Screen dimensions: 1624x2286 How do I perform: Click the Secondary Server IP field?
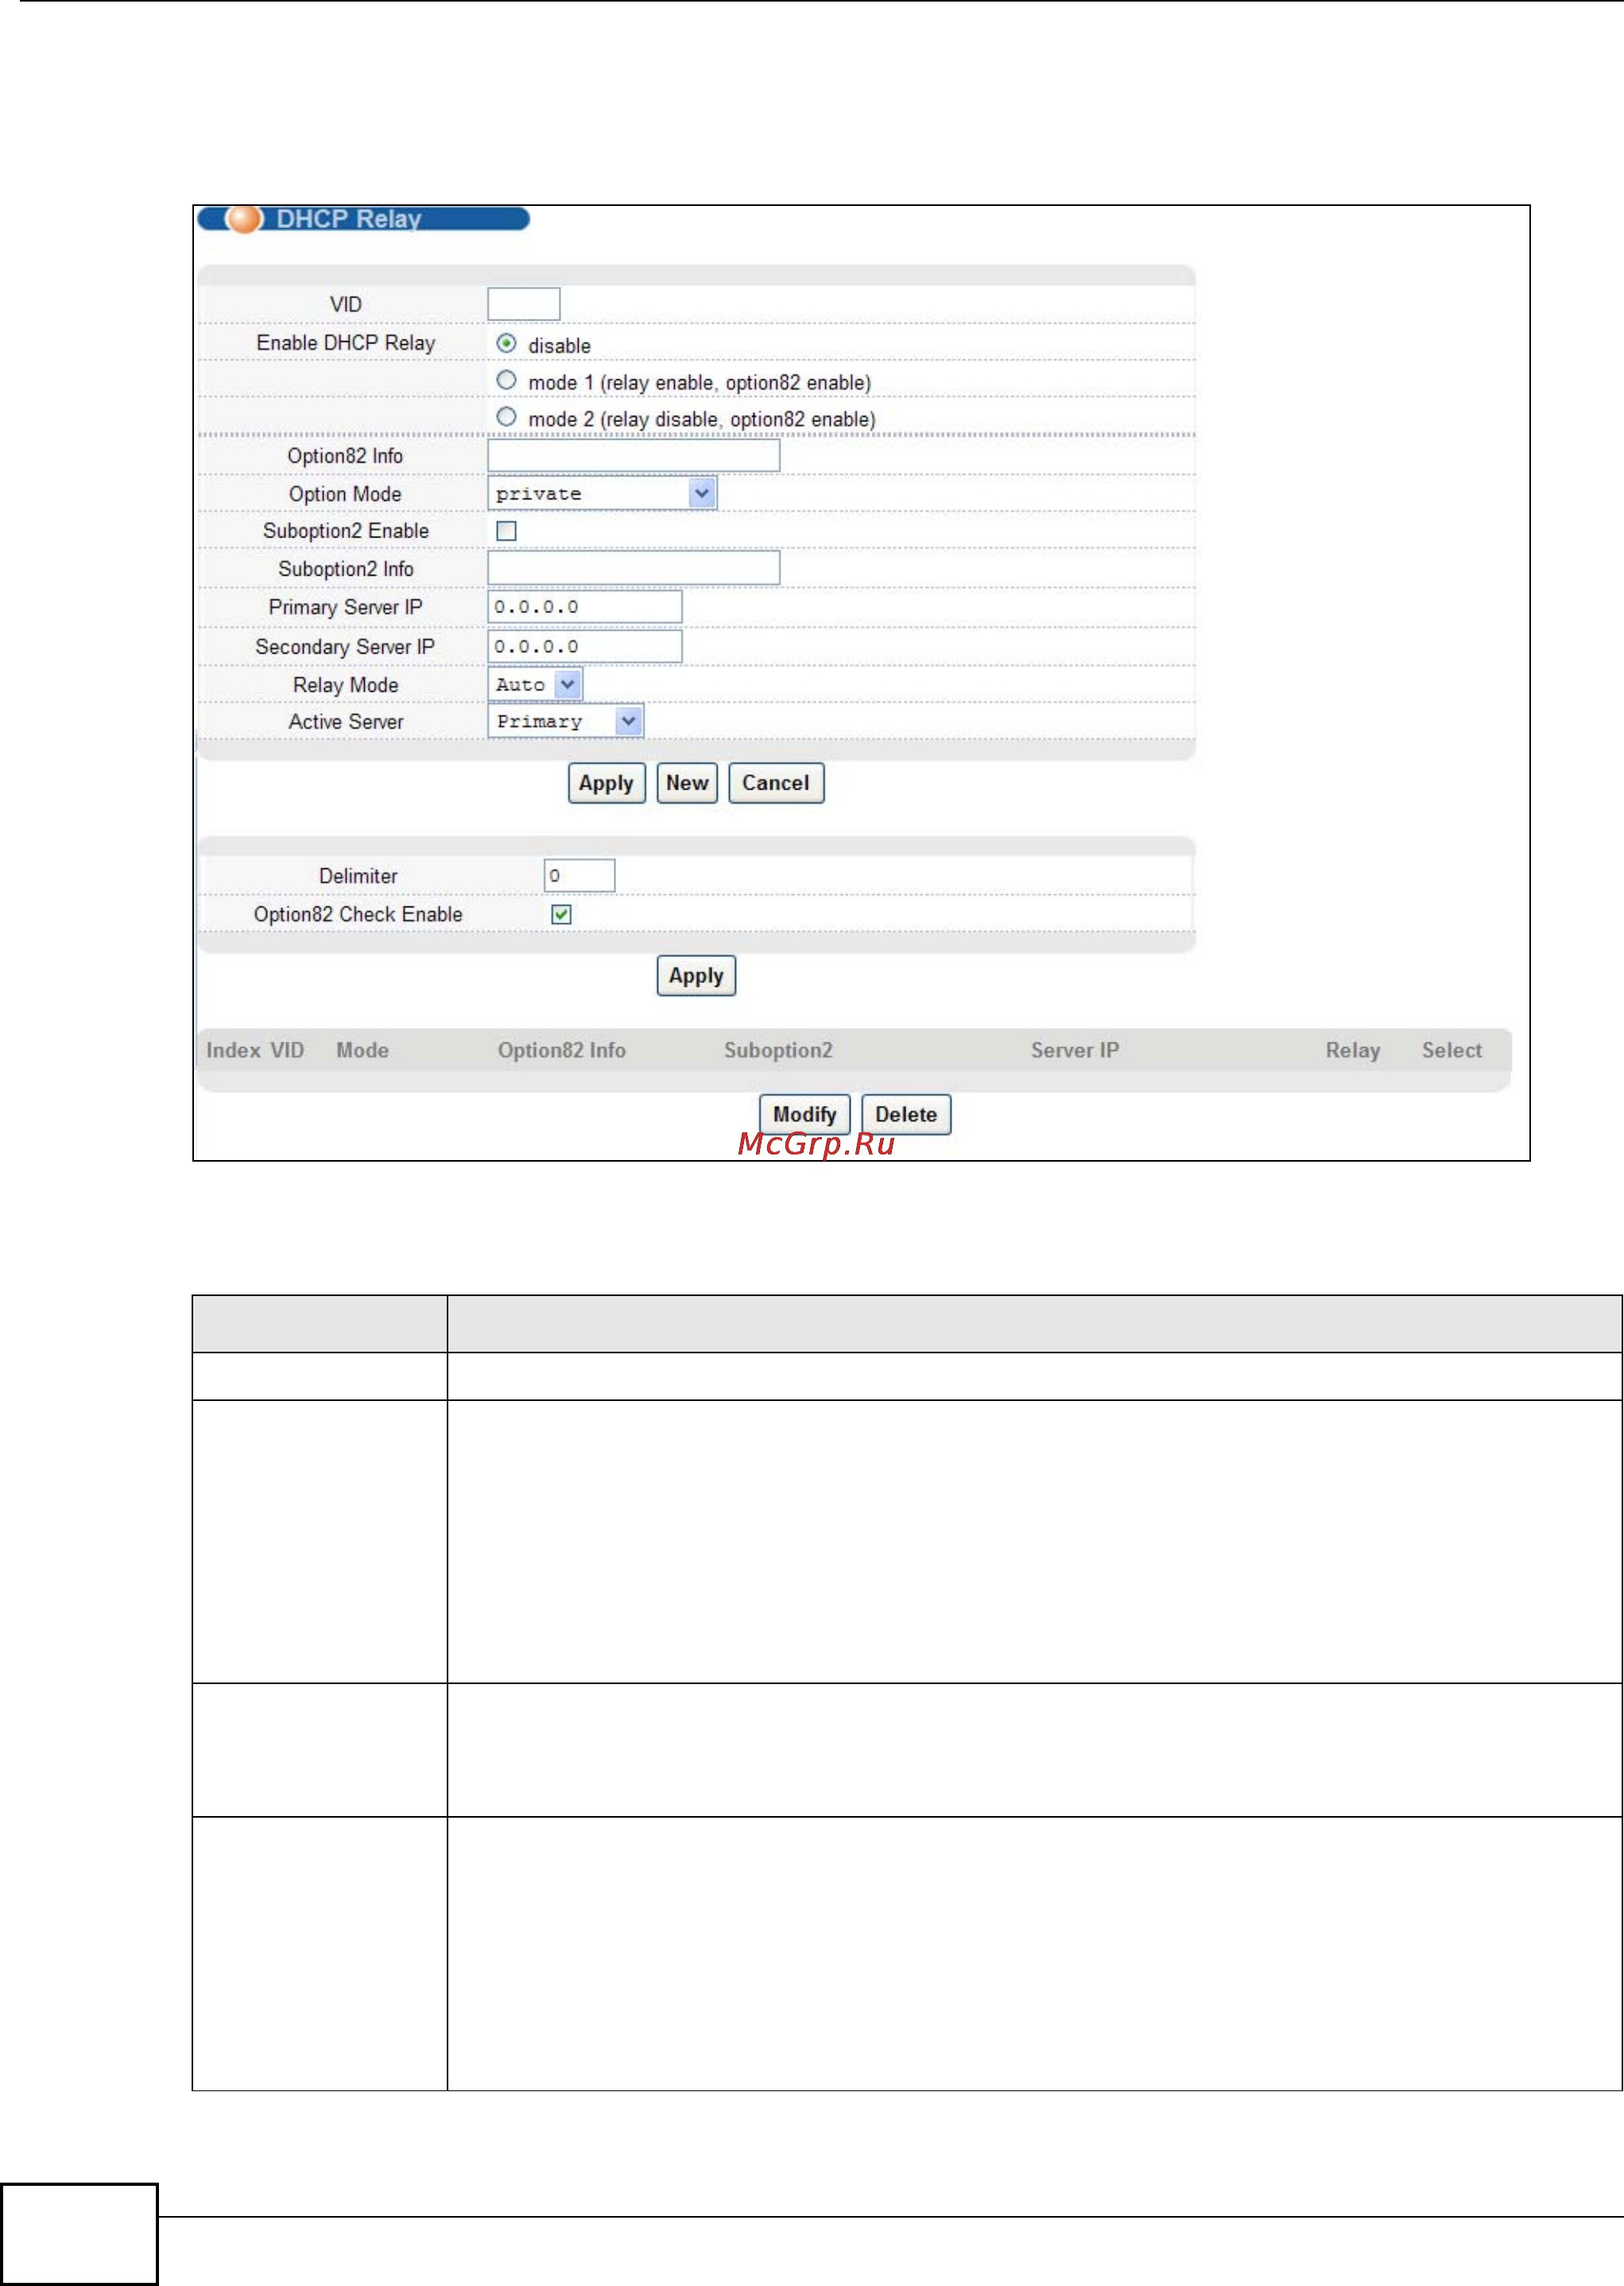584,646
